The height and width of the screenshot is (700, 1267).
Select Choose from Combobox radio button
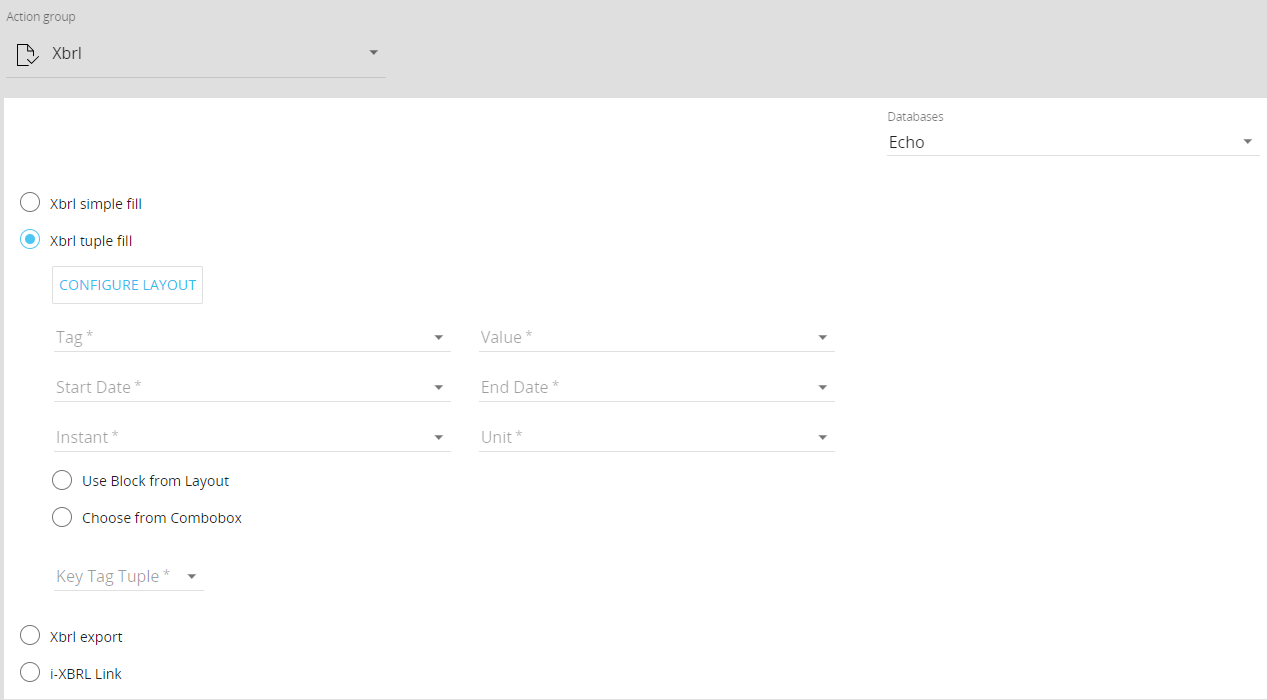tap(63, 517)
